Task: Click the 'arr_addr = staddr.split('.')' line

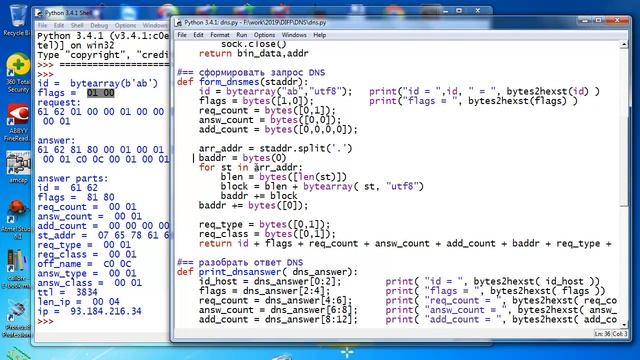Action: [276, 149]
